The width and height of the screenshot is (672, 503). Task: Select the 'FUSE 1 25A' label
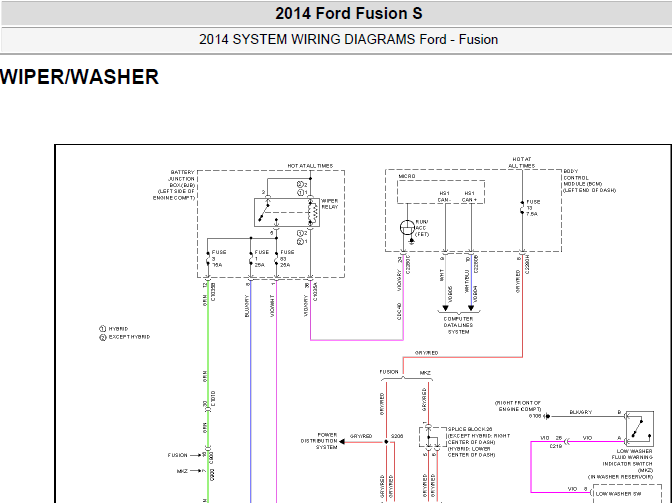point(261,259)
